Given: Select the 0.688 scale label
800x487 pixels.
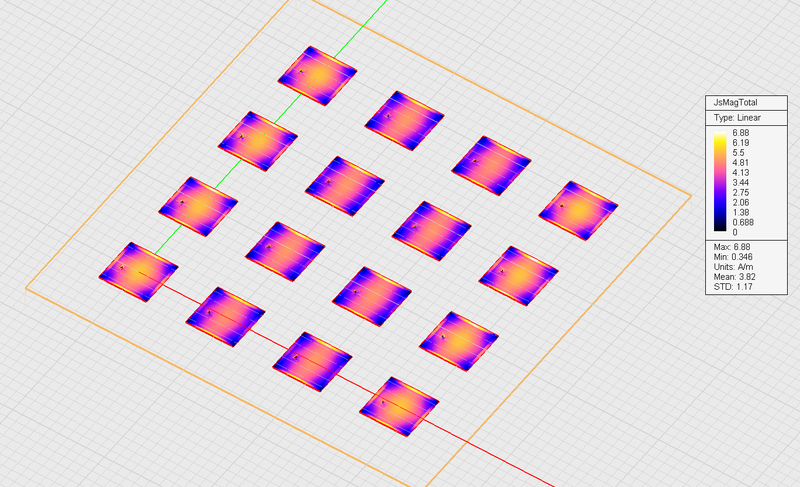Looking at the screenshot, I should (743, 222).
